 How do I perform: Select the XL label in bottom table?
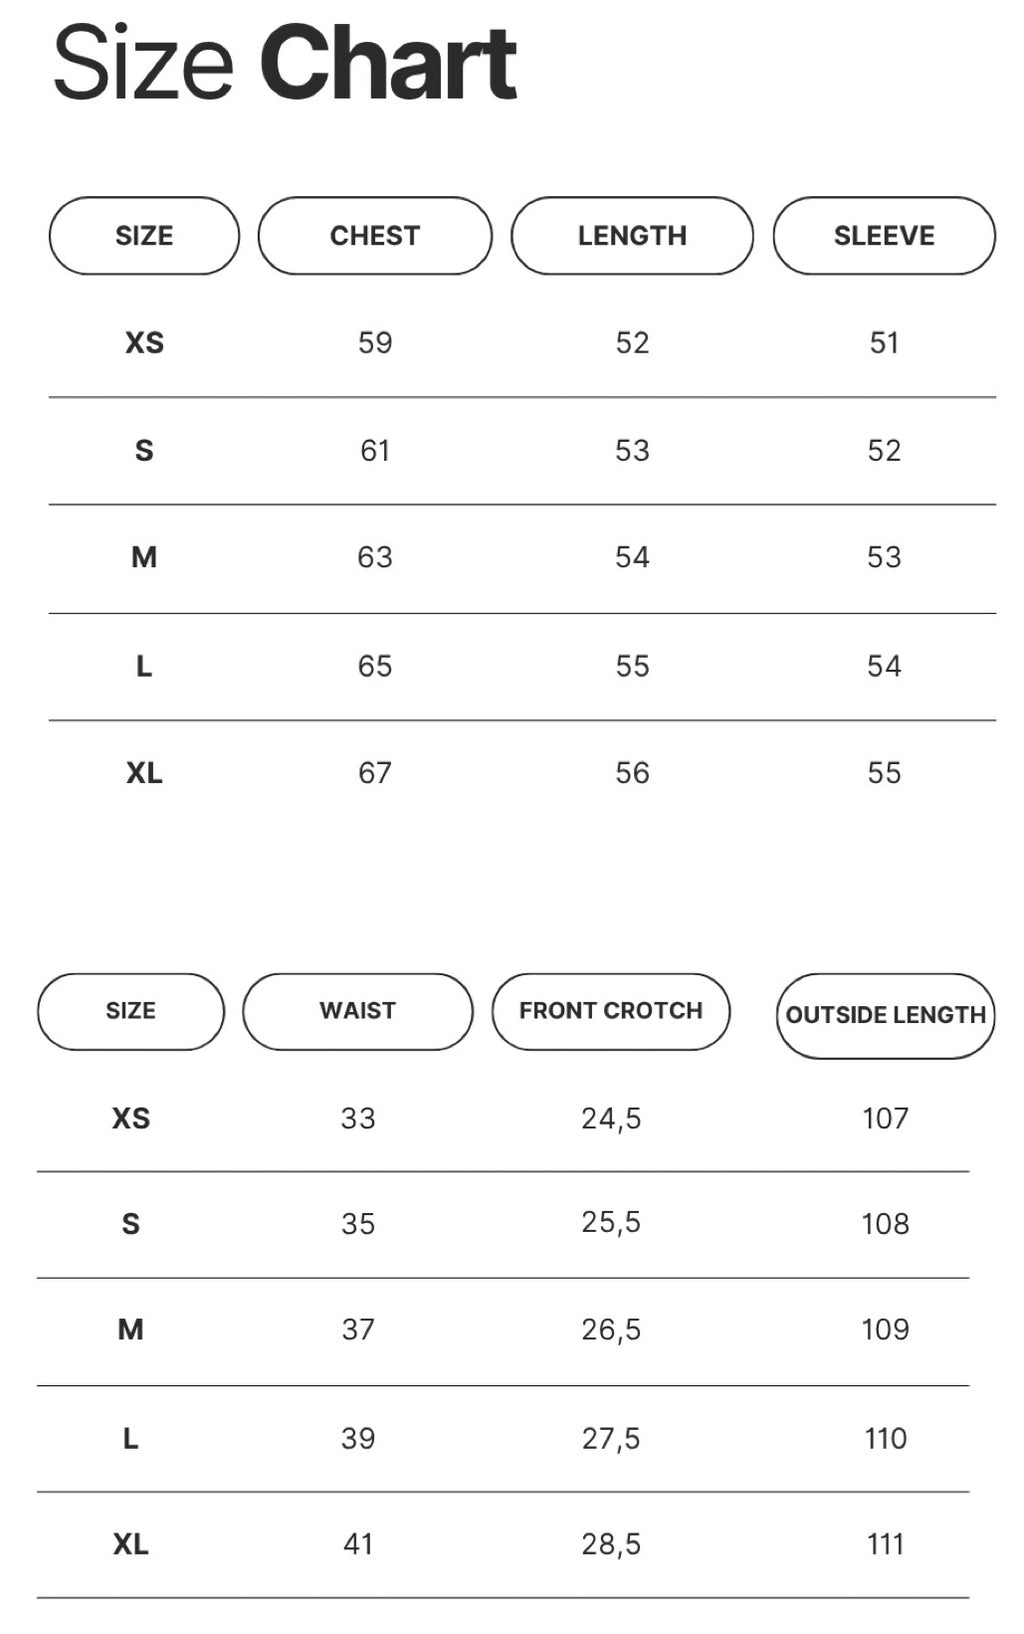coord(131,1545)
